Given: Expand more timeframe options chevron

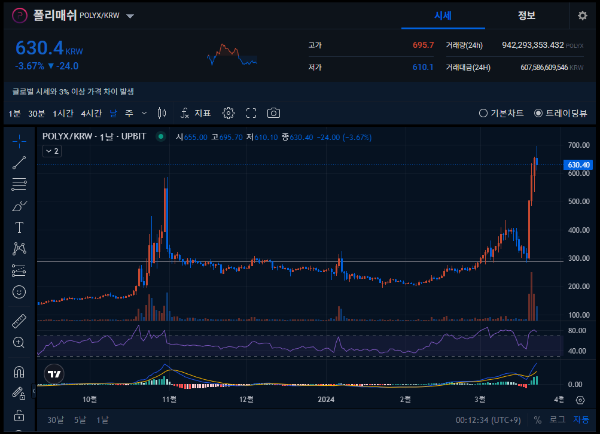Looking at the screenshot, I should coord(144,113).
